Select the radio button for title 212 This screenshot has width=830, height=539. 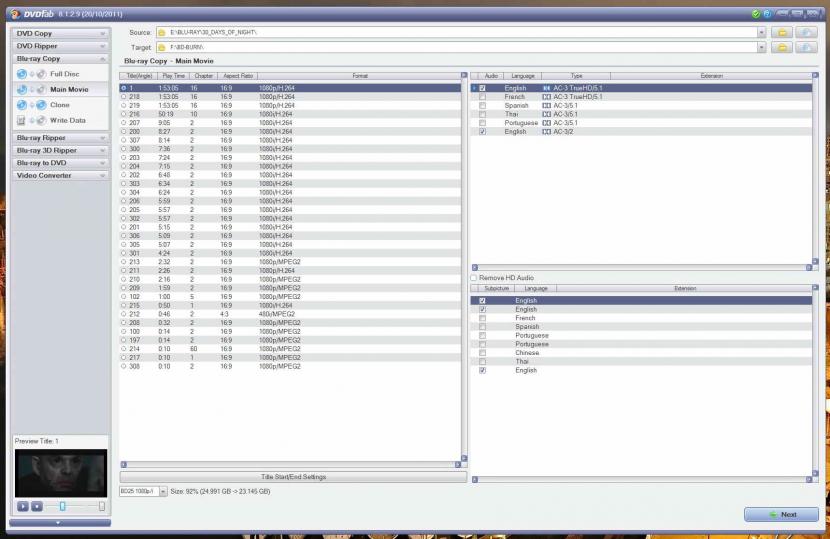tap(124, 314)
